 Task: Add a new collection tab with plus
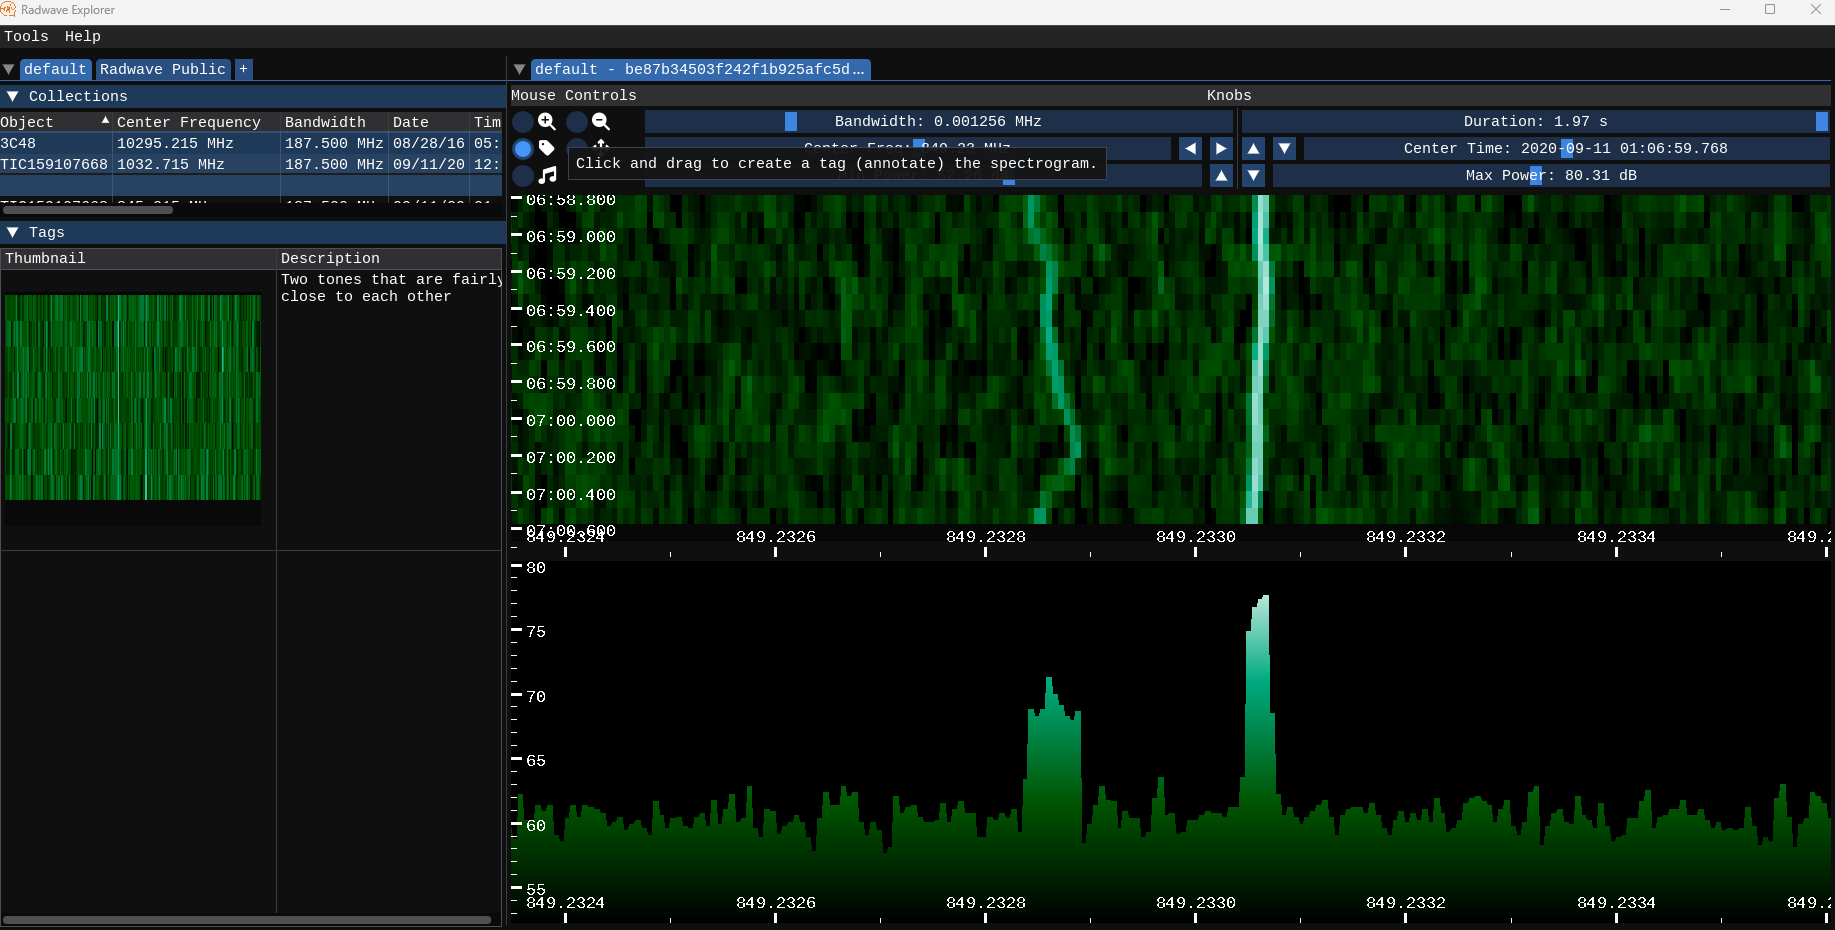(243, 69)
